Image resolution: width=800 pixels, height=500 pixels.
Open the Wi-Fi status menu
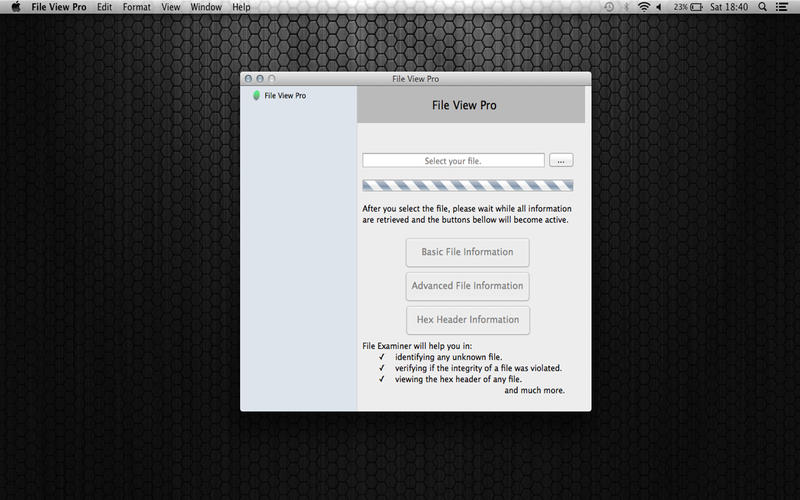(644, 7)
